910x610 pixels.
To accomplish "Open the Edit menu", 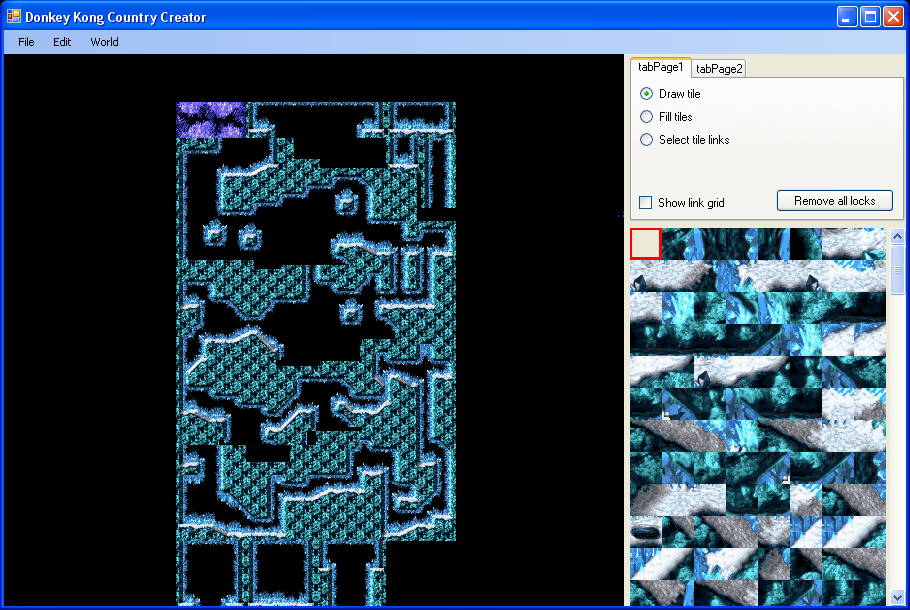I will 62,42.
